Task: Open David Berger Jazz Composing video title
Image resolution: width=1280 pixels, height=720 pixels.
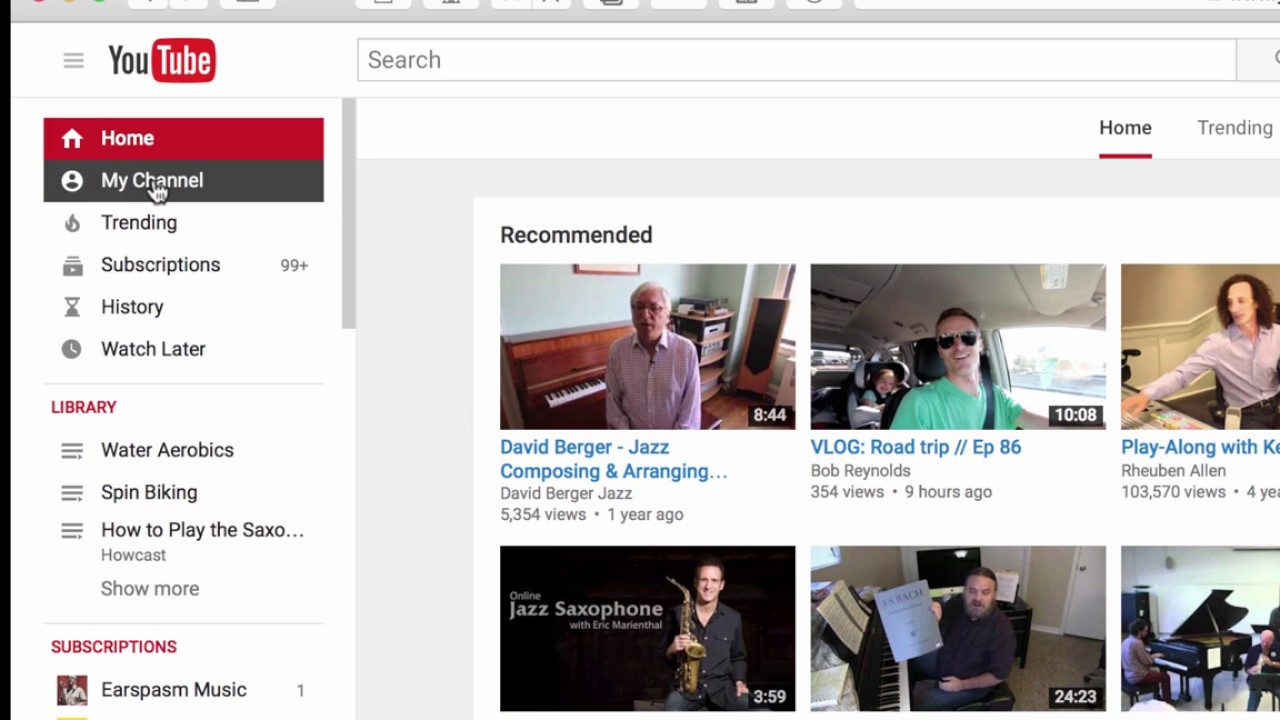Action: point(613,459)
